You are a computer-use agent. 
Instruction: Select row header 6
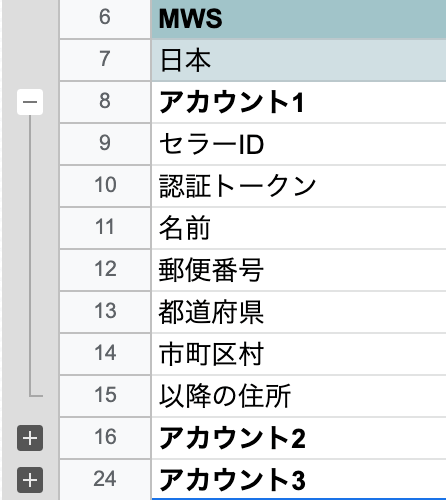pos(105,18)
